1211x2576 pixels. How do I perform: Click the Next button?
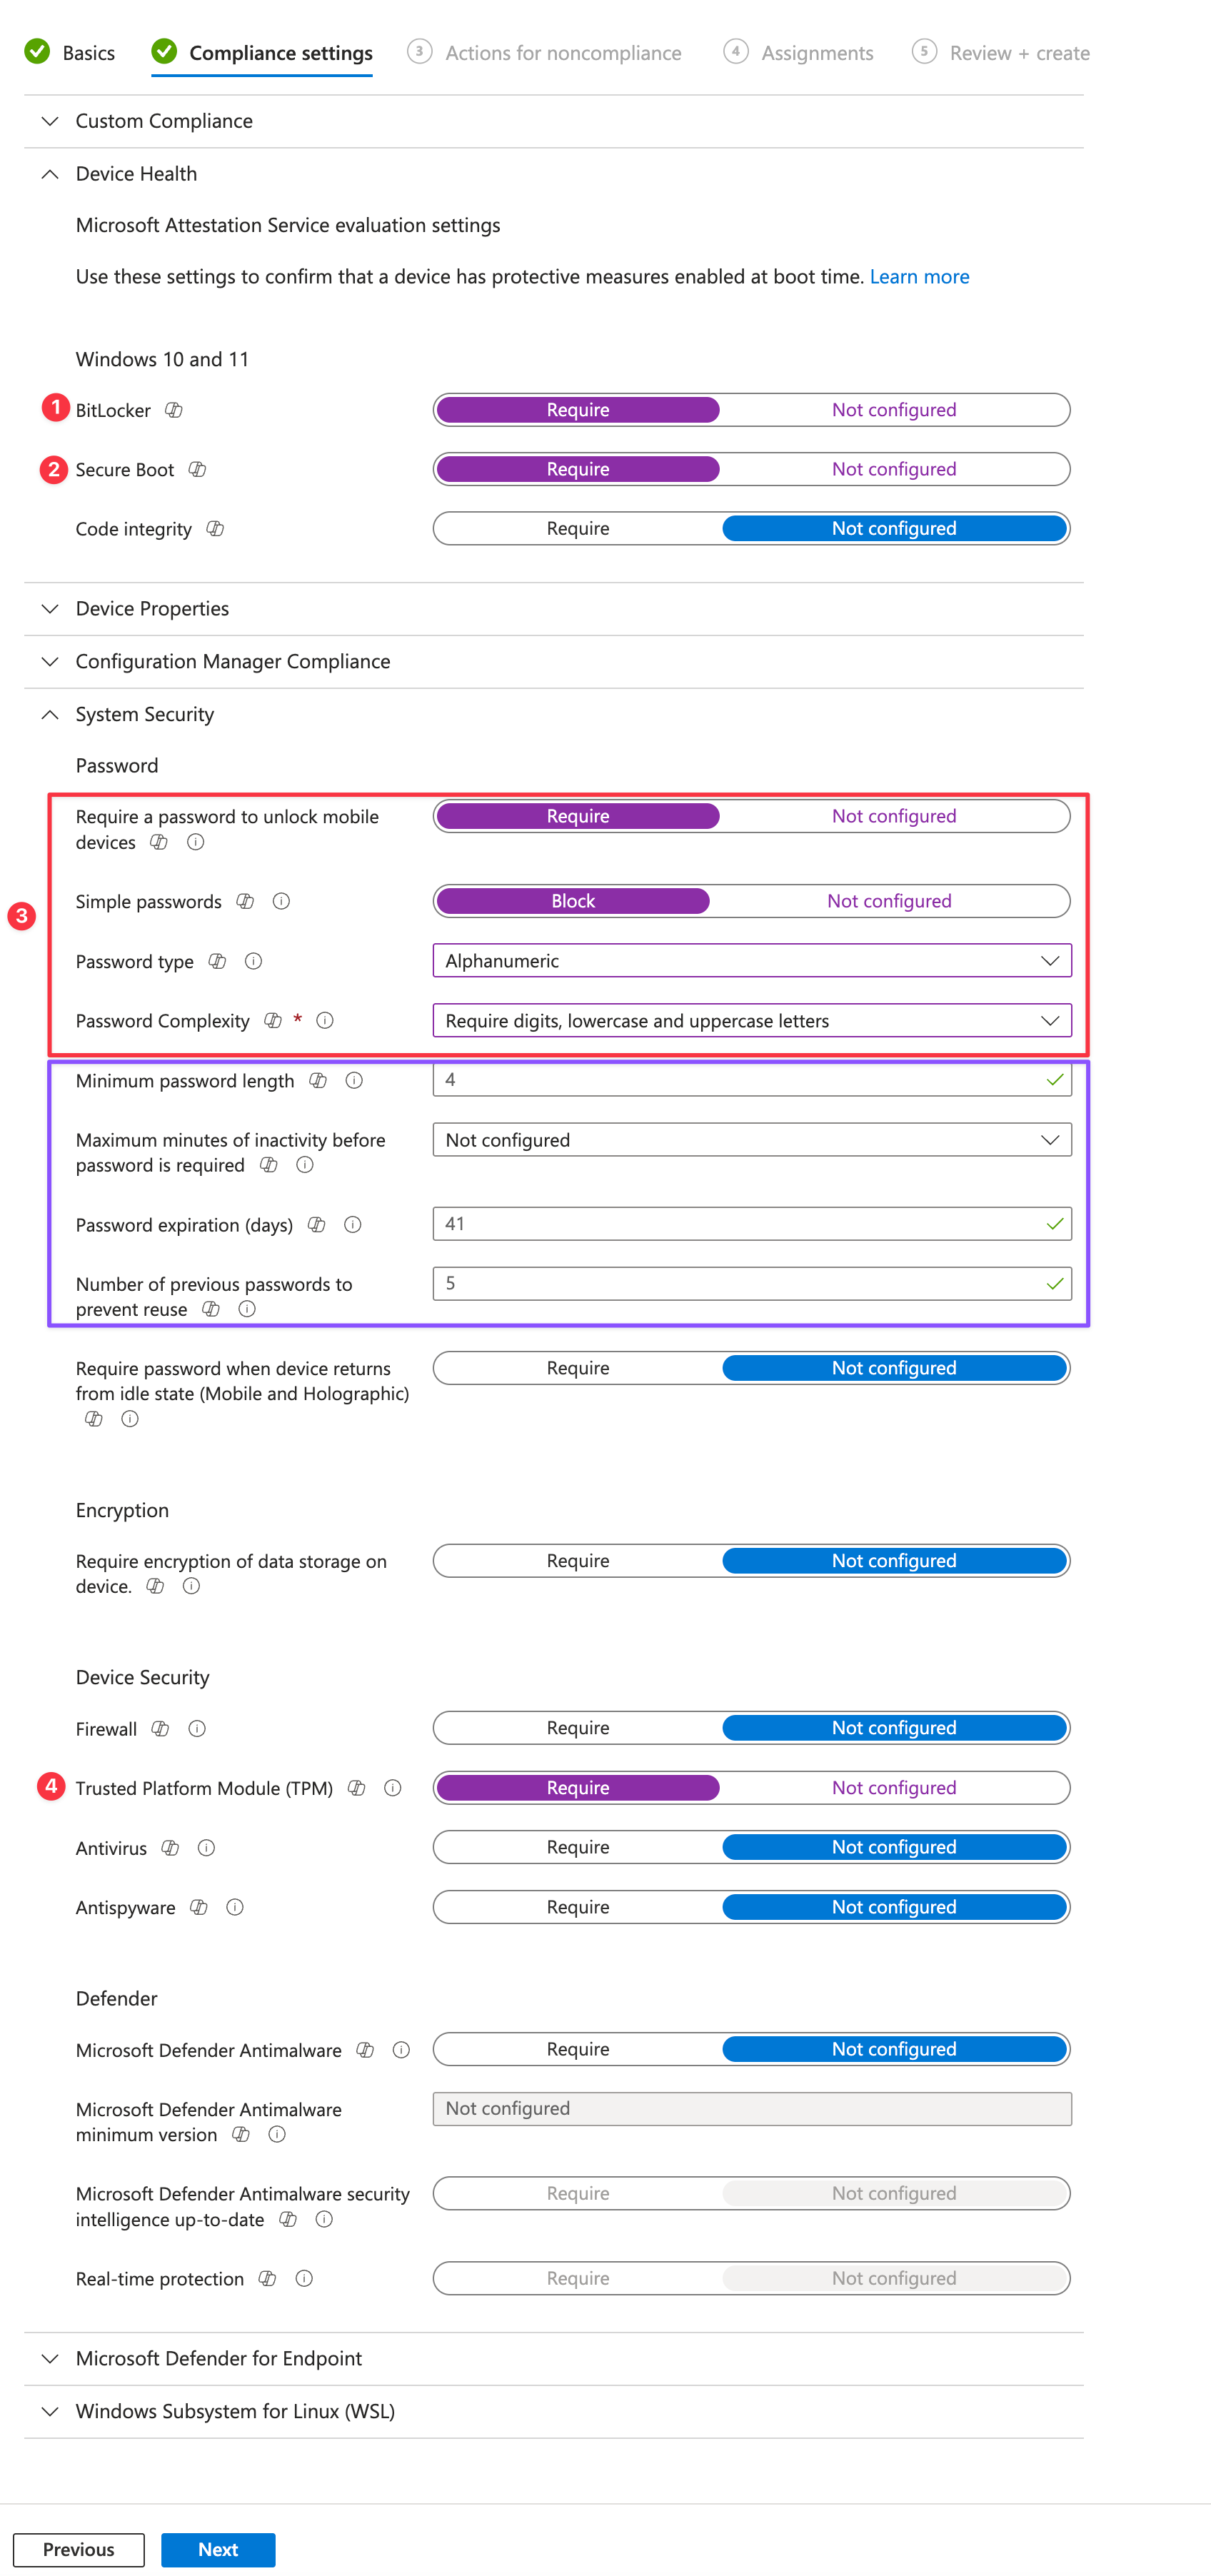[218, 2549]
